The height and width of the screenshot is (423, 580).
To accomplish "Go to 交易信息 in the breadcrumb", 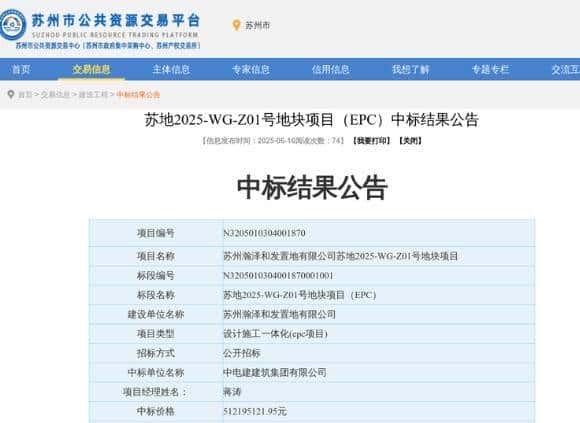I will [x=55, y=95].
